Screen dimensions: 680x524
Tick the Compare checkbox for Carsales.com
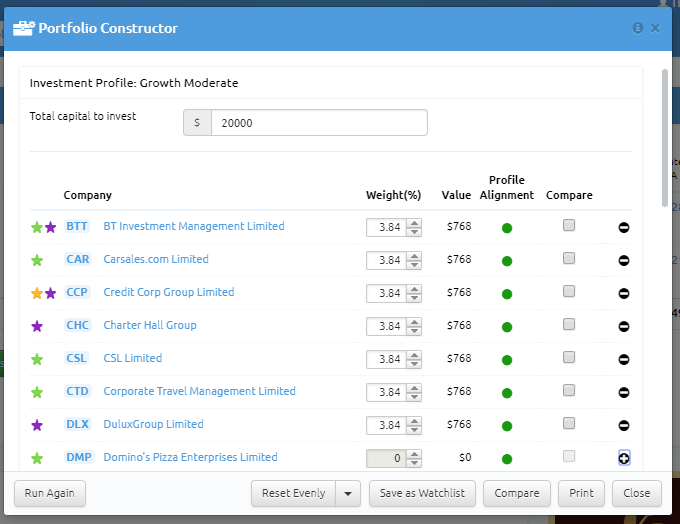[x=569, y=258]
